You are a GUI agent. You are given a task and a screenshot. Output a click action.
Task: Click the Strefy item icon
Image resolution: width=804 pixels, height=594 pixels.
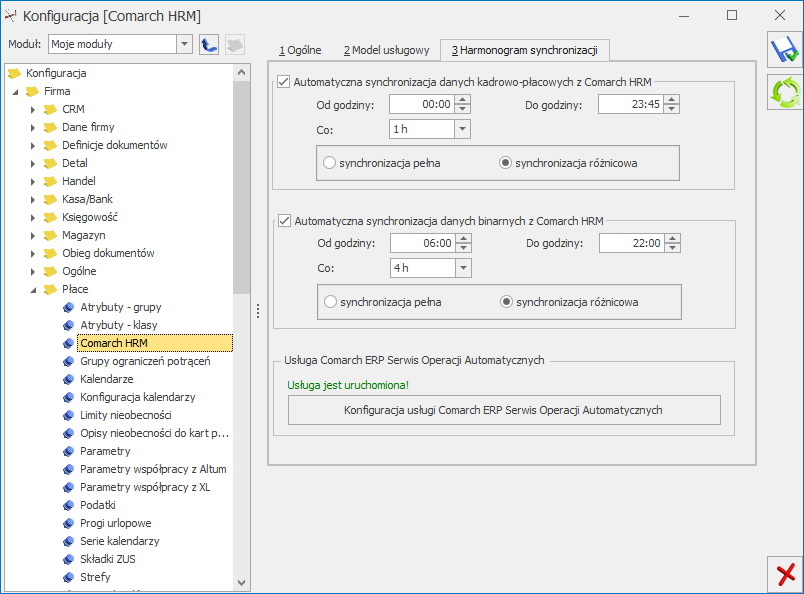point(68,577)
